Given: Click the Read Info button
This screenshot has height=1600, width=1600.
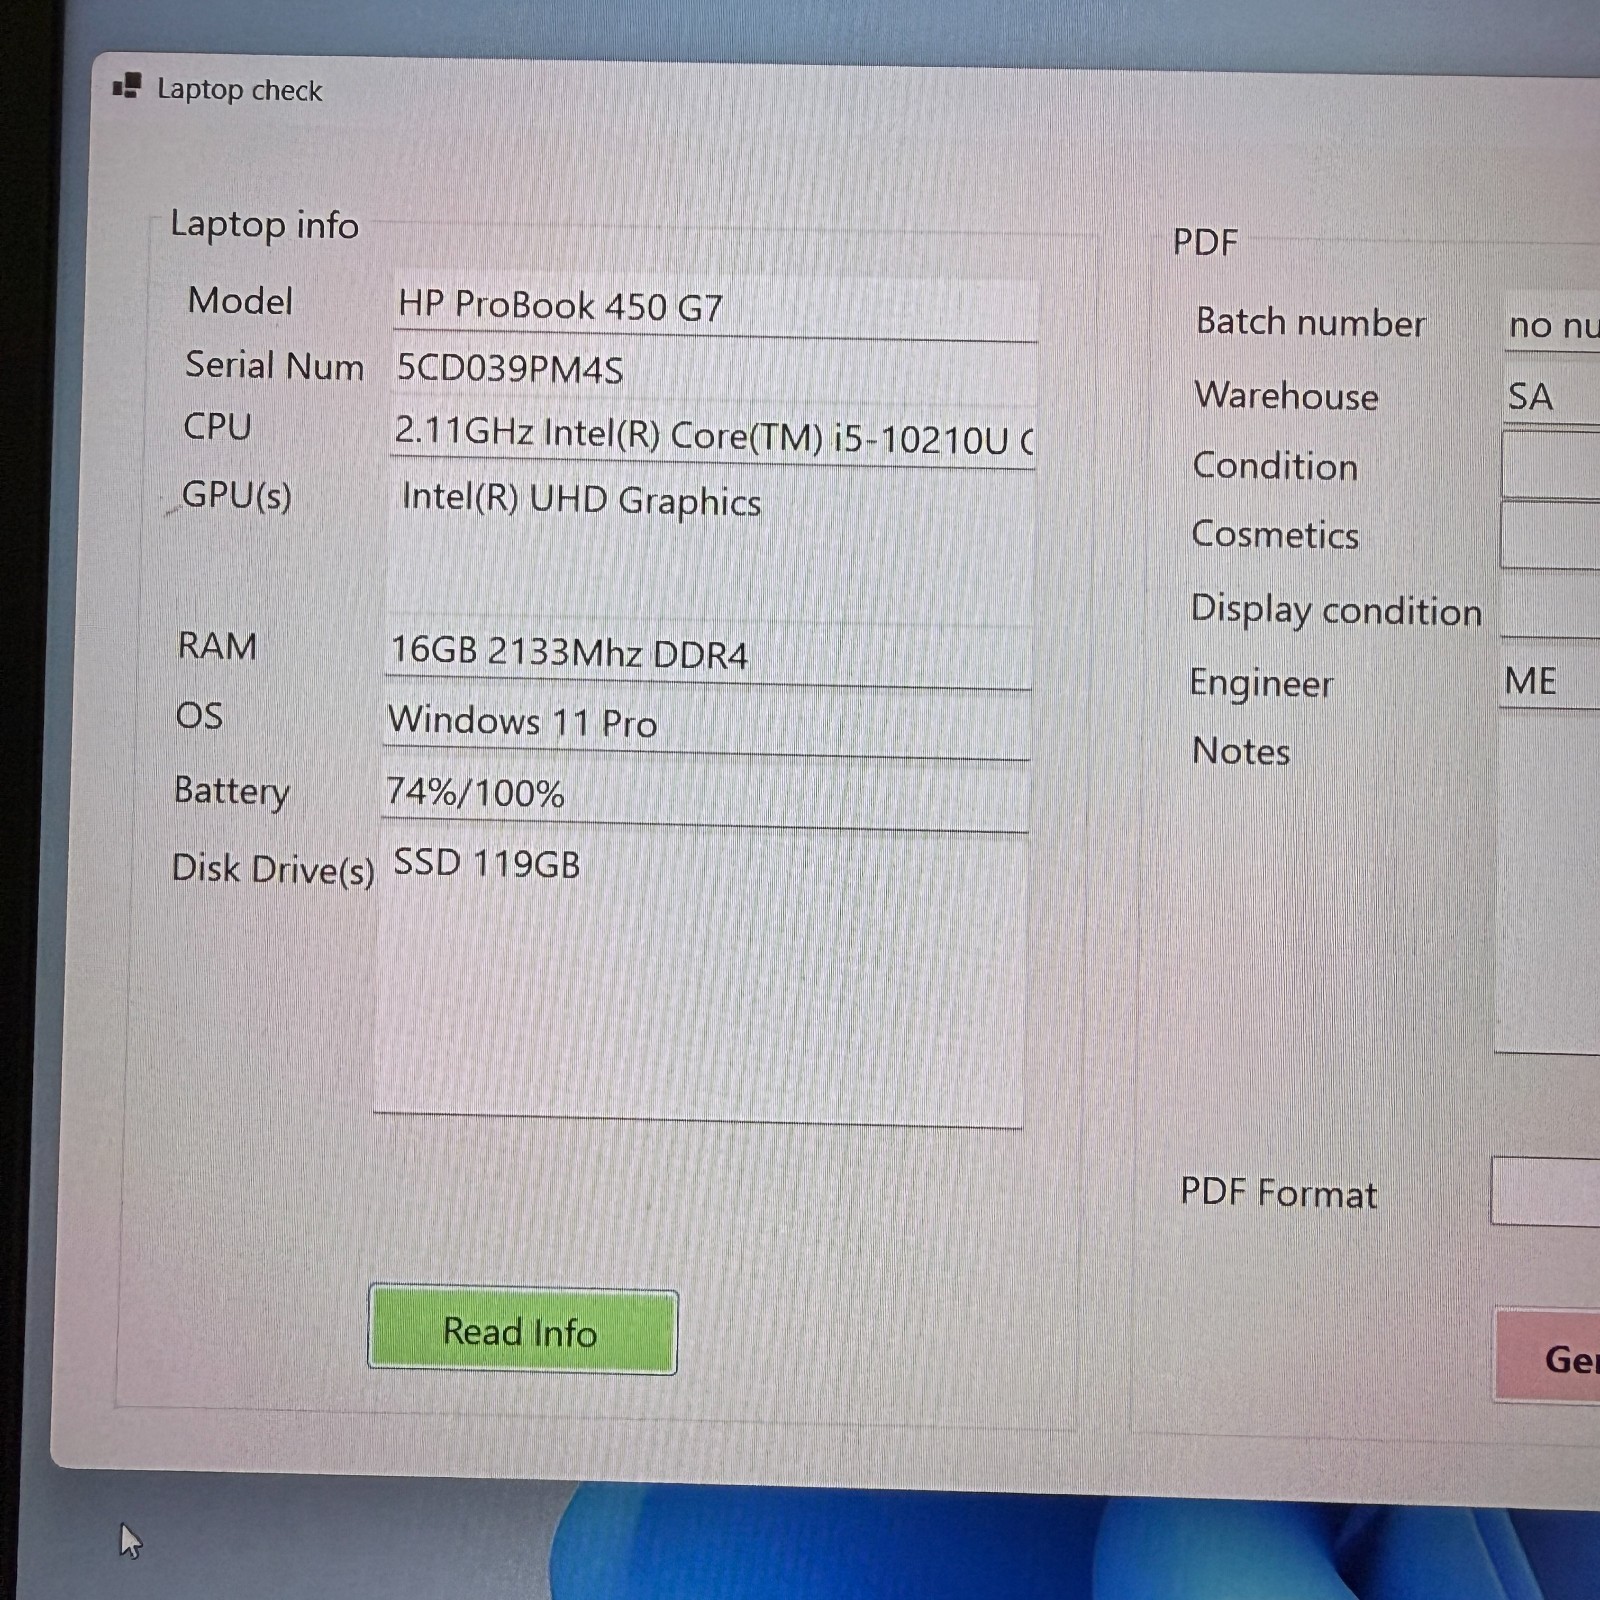Looking at the screenshot, I should [523, 1330].
